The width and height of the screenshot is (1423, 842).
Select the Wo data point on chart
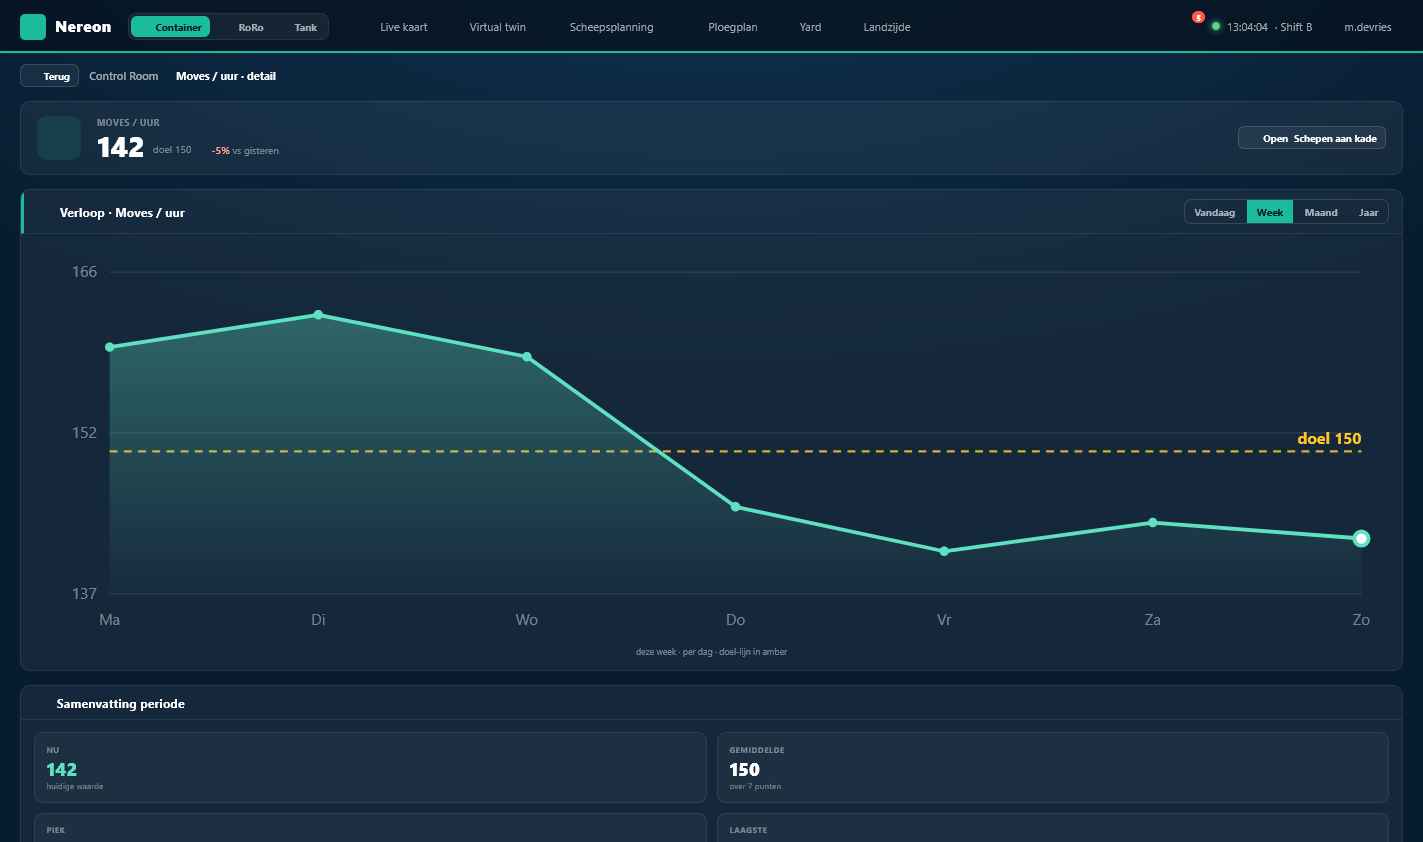click(x=527, y=357)
